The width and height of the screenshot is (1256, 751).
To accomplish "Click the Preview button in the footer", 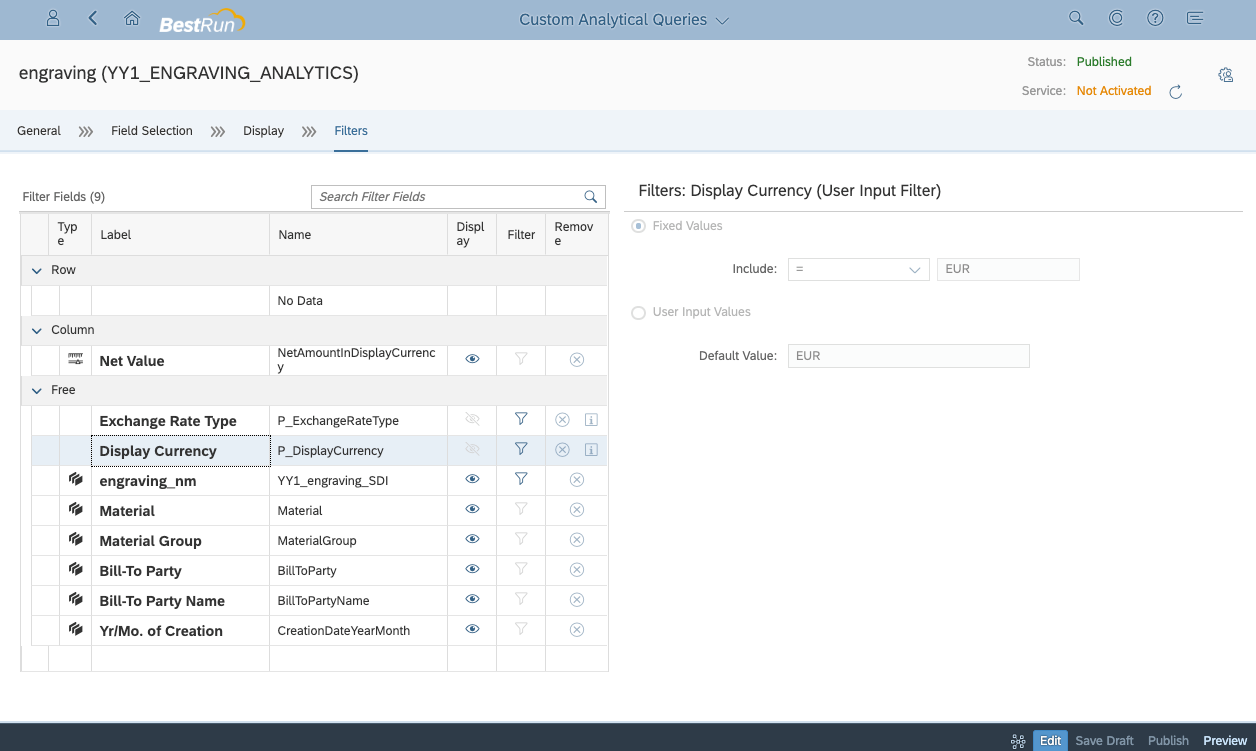I will pos(1224,740).
